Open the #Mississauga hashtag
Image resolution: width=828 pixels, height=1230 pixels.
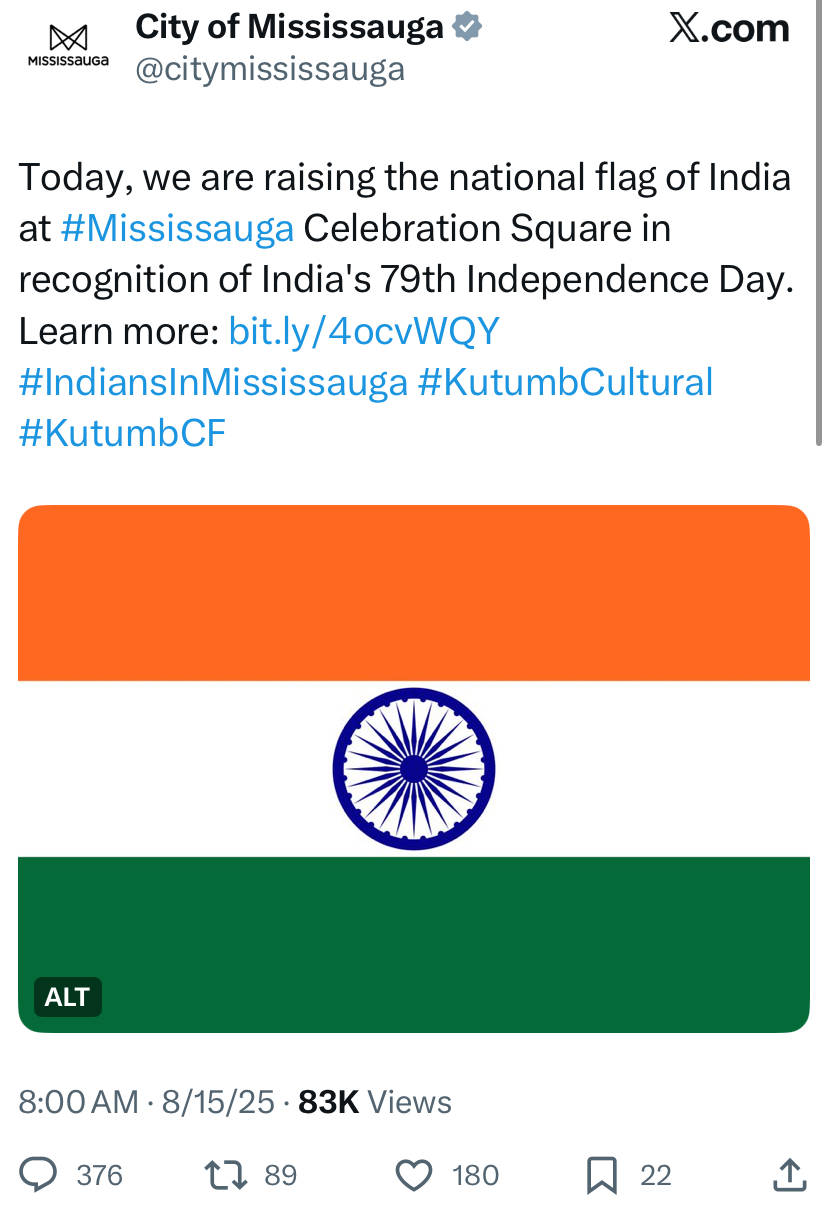(x=177, y=229)
